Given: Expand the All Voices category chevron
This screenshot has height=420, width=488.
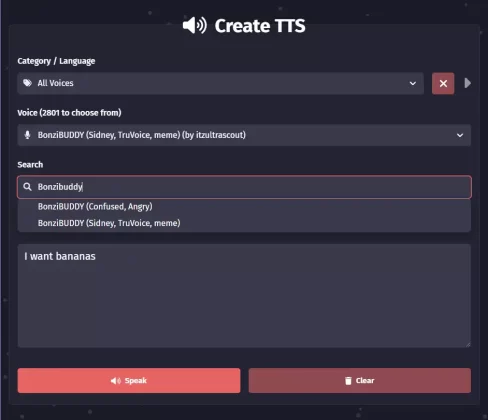Looking at the screenshot, I should [x=413, y=83].
